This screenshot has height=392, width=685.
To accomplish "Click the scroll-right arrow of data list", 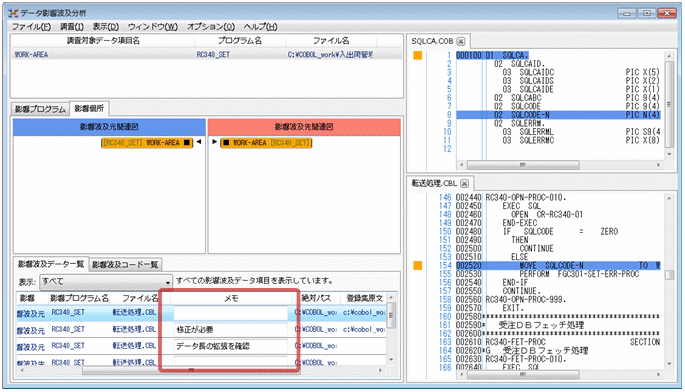I will (381, 370).
